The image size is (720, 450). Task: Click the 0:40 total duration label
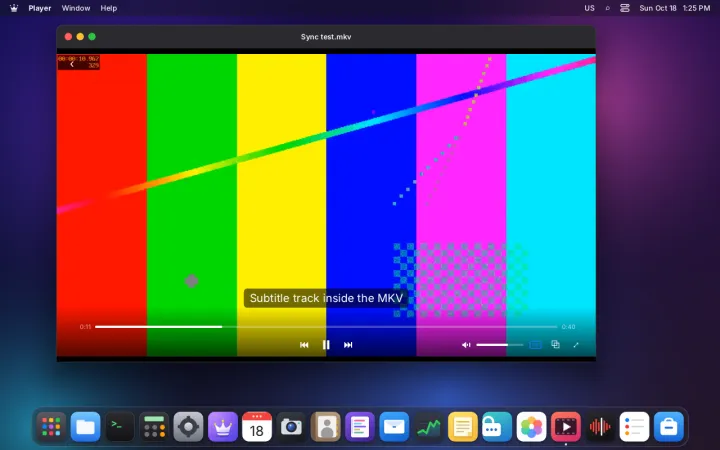pos(568,327)
